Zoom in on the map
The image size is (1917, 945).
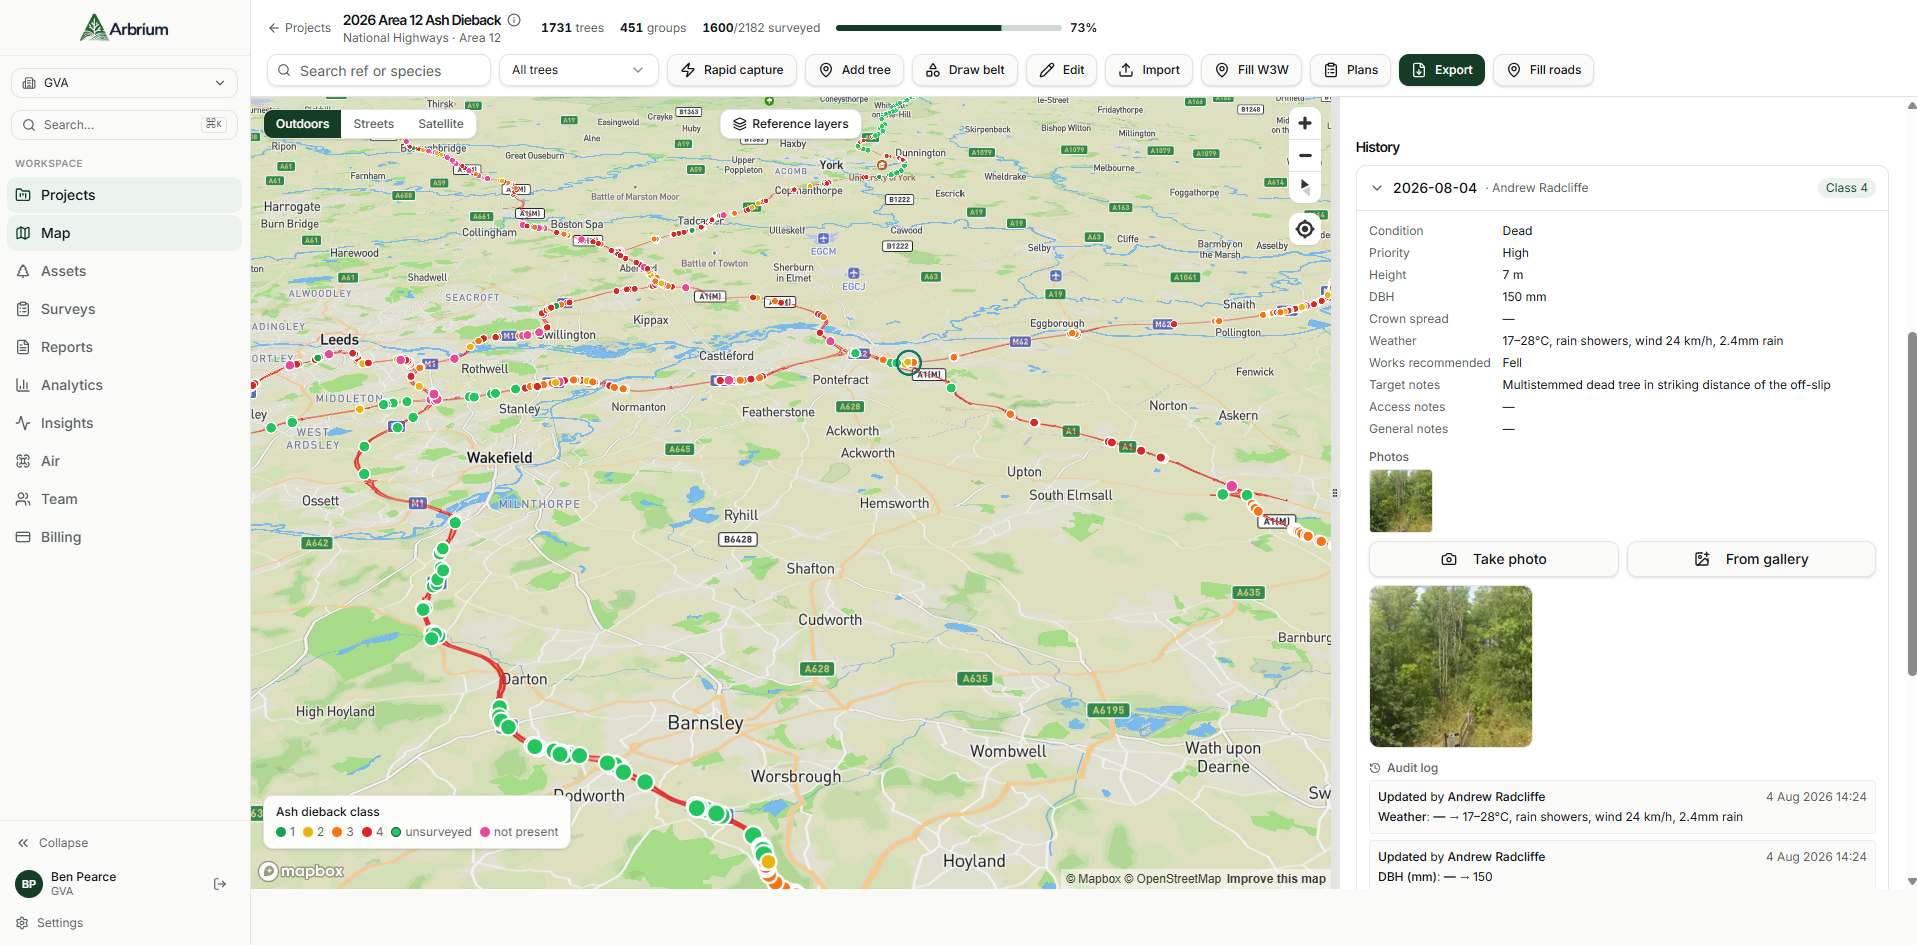coord(1305,123)
